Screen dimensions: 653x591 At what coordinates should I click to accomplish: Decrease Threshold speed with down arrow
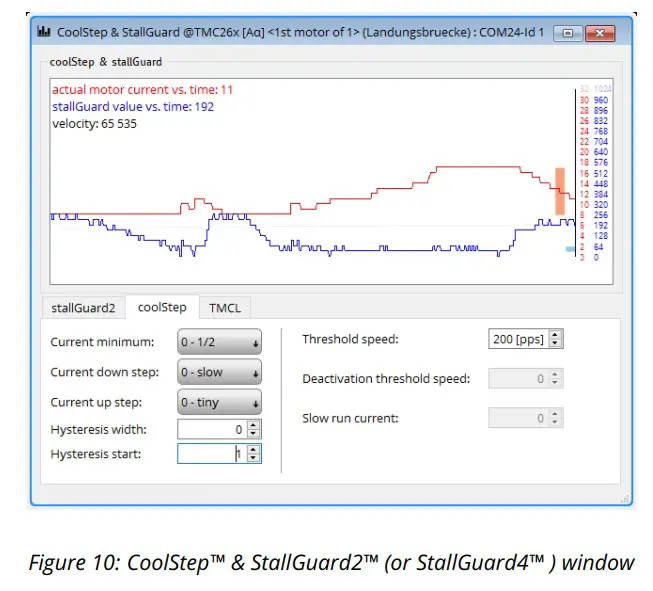555,343
